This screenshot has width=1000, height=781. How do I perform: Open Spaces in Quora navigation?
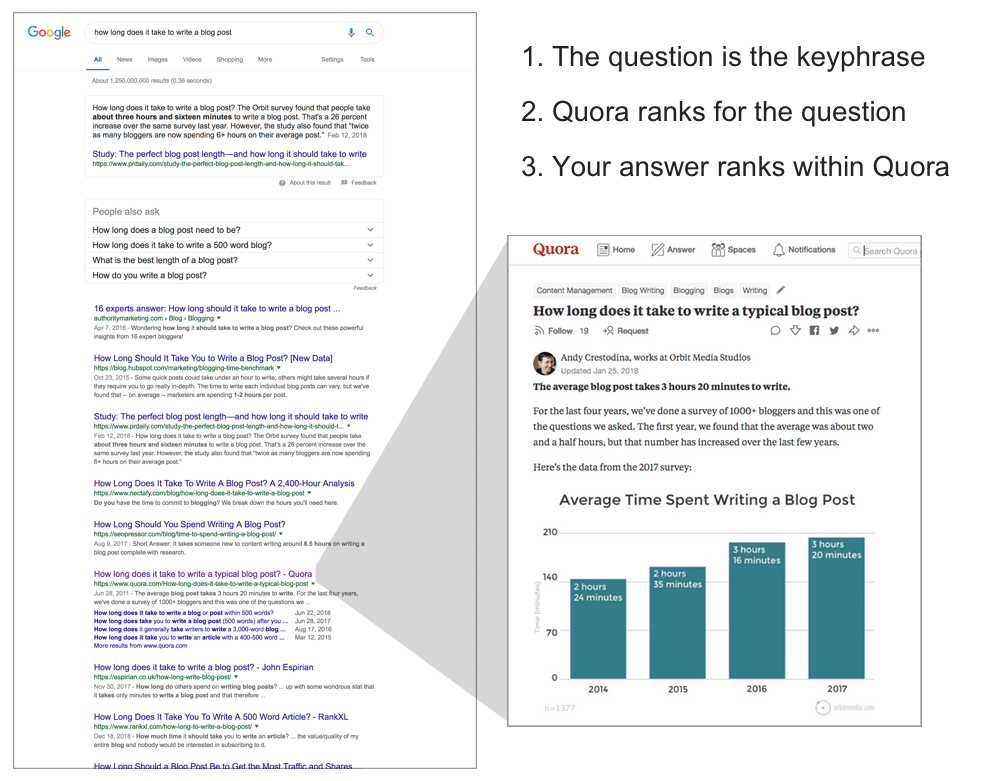click(x=733, y=250)
